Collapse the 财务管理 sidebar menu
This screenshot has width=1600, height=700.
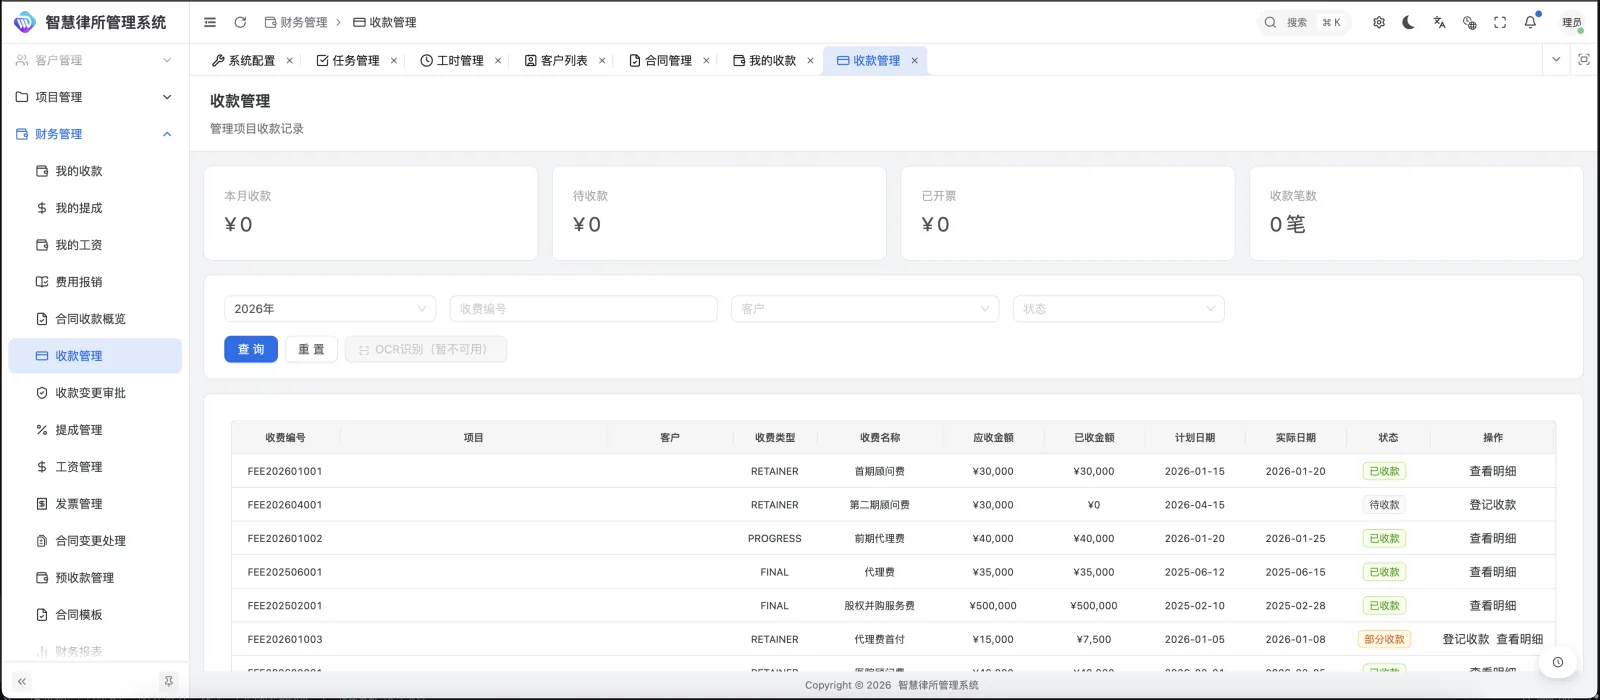pos(95,134)
